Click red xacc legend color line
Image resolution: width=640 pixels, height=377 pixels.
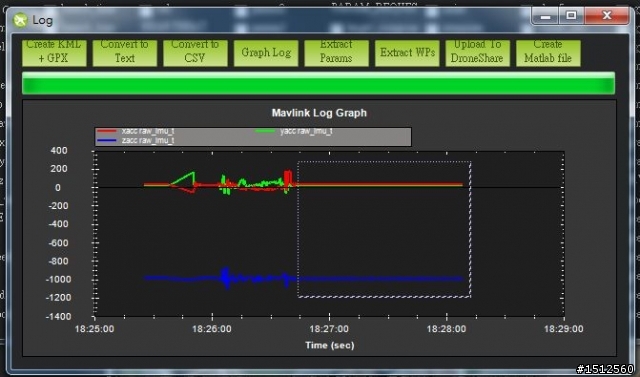click(x=107, y=131)
